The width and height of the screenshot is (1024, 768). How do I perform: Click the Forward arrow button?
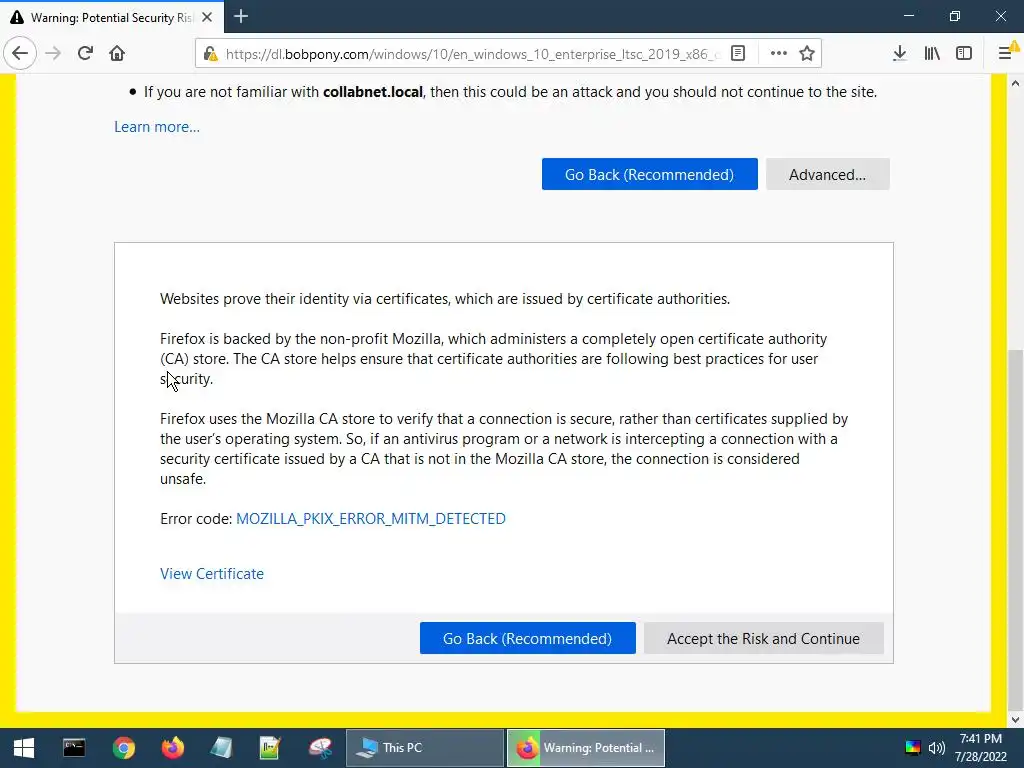click(53, 53)
